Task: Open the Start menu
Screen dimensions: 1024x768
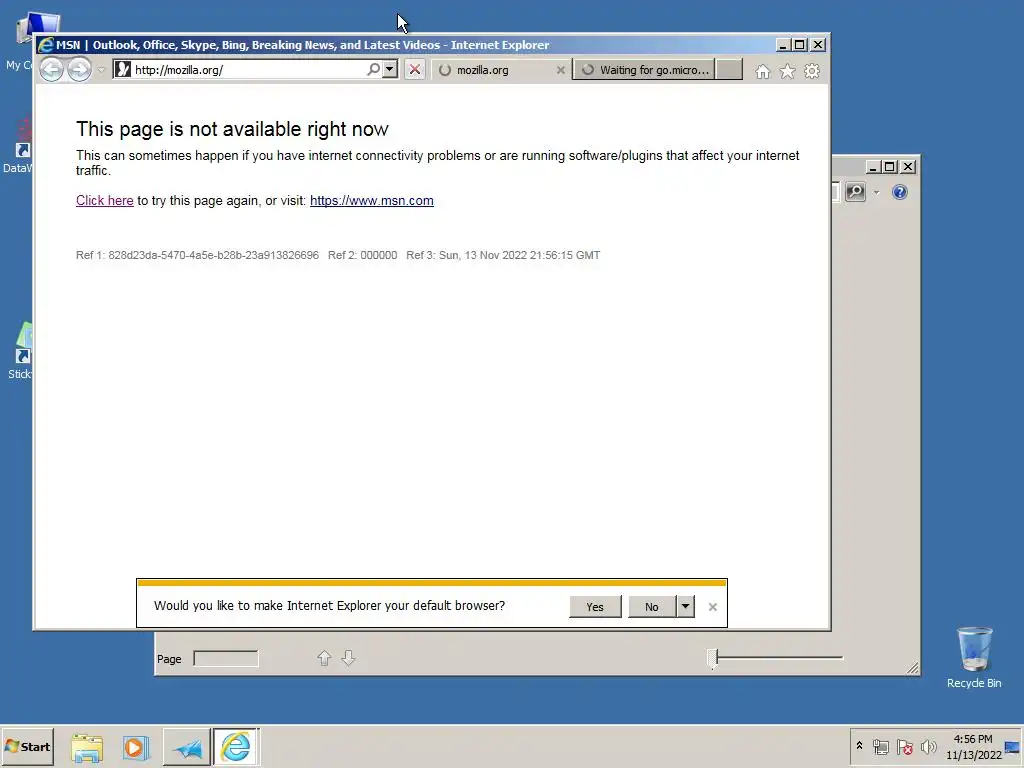Action: (27, 746)
